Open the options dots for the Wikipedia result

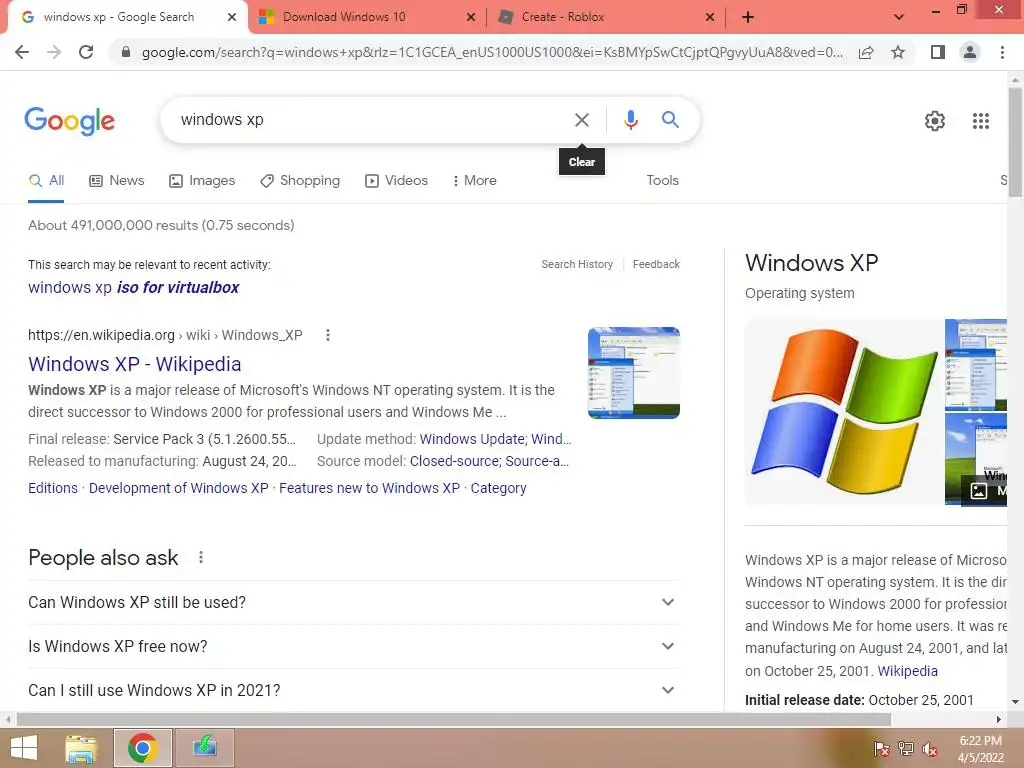(x=328, y=335)
